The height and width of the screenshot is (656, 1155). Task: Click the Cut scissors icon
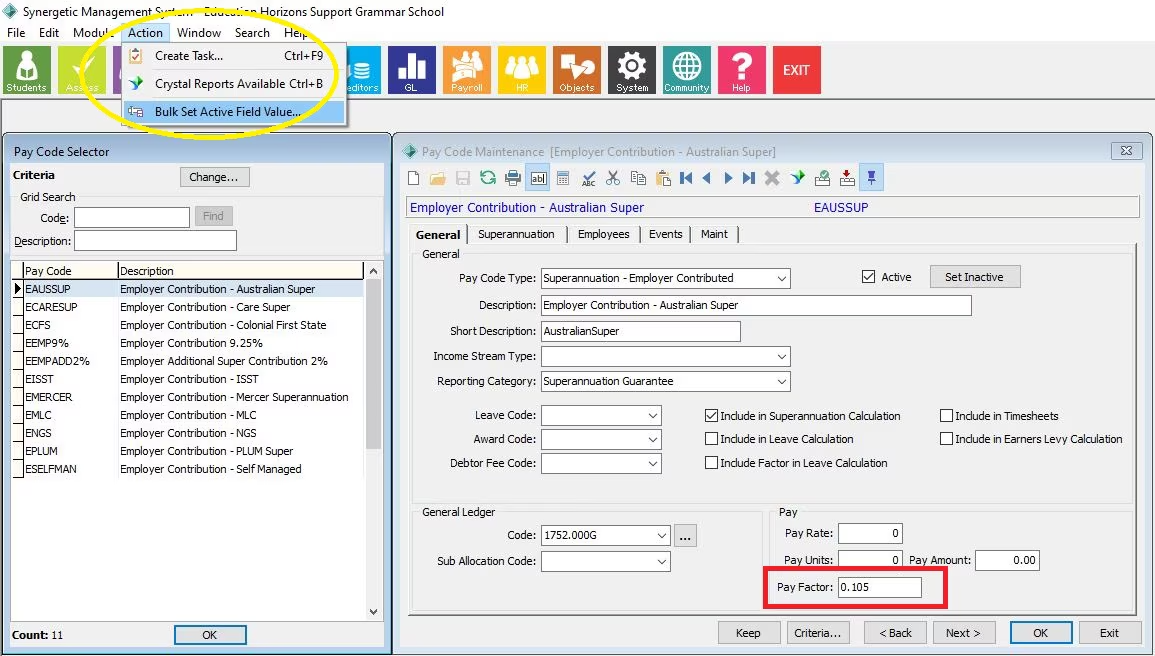(x=613, y=177)
